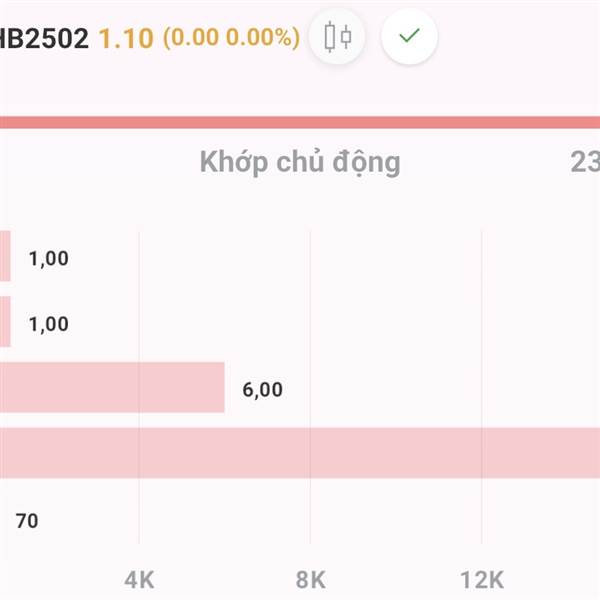The height and width of the screenshot is (600, 600).
Task: Open the candlestick chart icon
Action: [337, 36]
